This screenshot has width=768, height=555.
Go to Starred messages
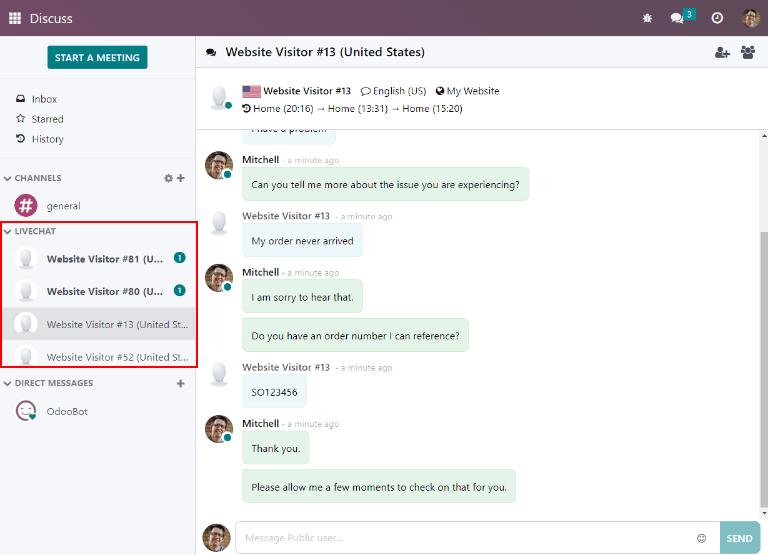pyautogui.click(x=47, y=119)
